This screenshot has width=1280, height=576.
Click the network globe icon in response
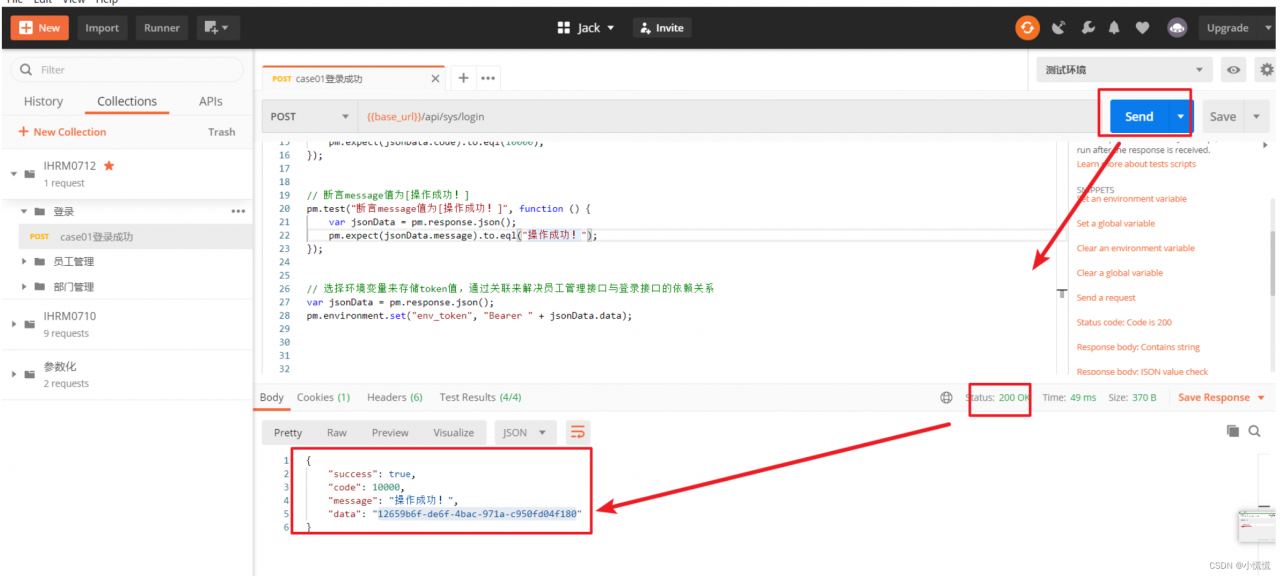tap(946, 398)
